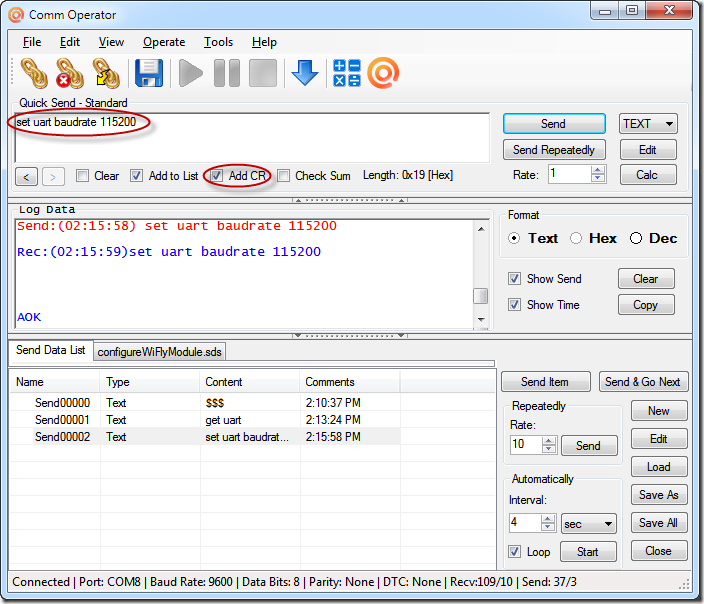Pause using the pause toolbar icon
Screen dimensions: 704x604
point(227,73)
